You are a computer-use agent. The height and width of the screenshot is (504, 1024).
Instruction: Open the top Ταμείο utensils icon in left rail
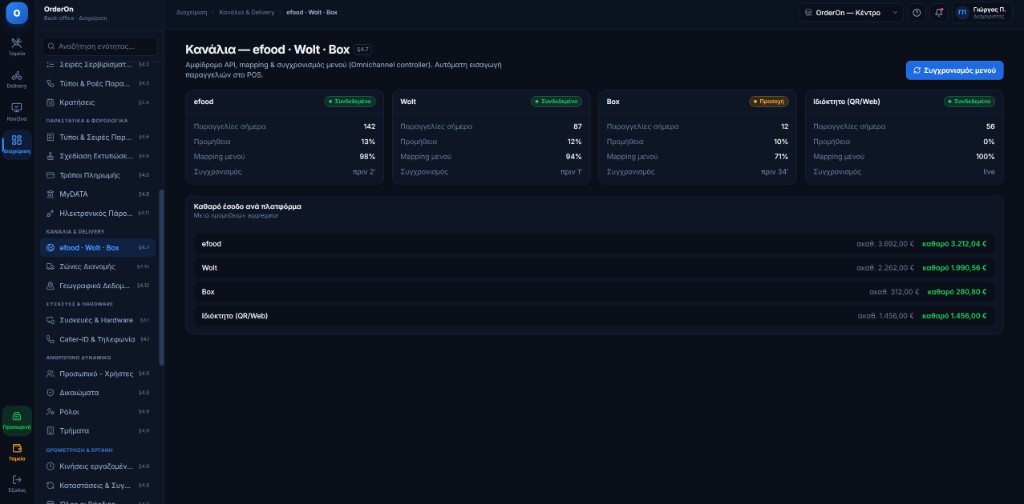coord(17,43)
